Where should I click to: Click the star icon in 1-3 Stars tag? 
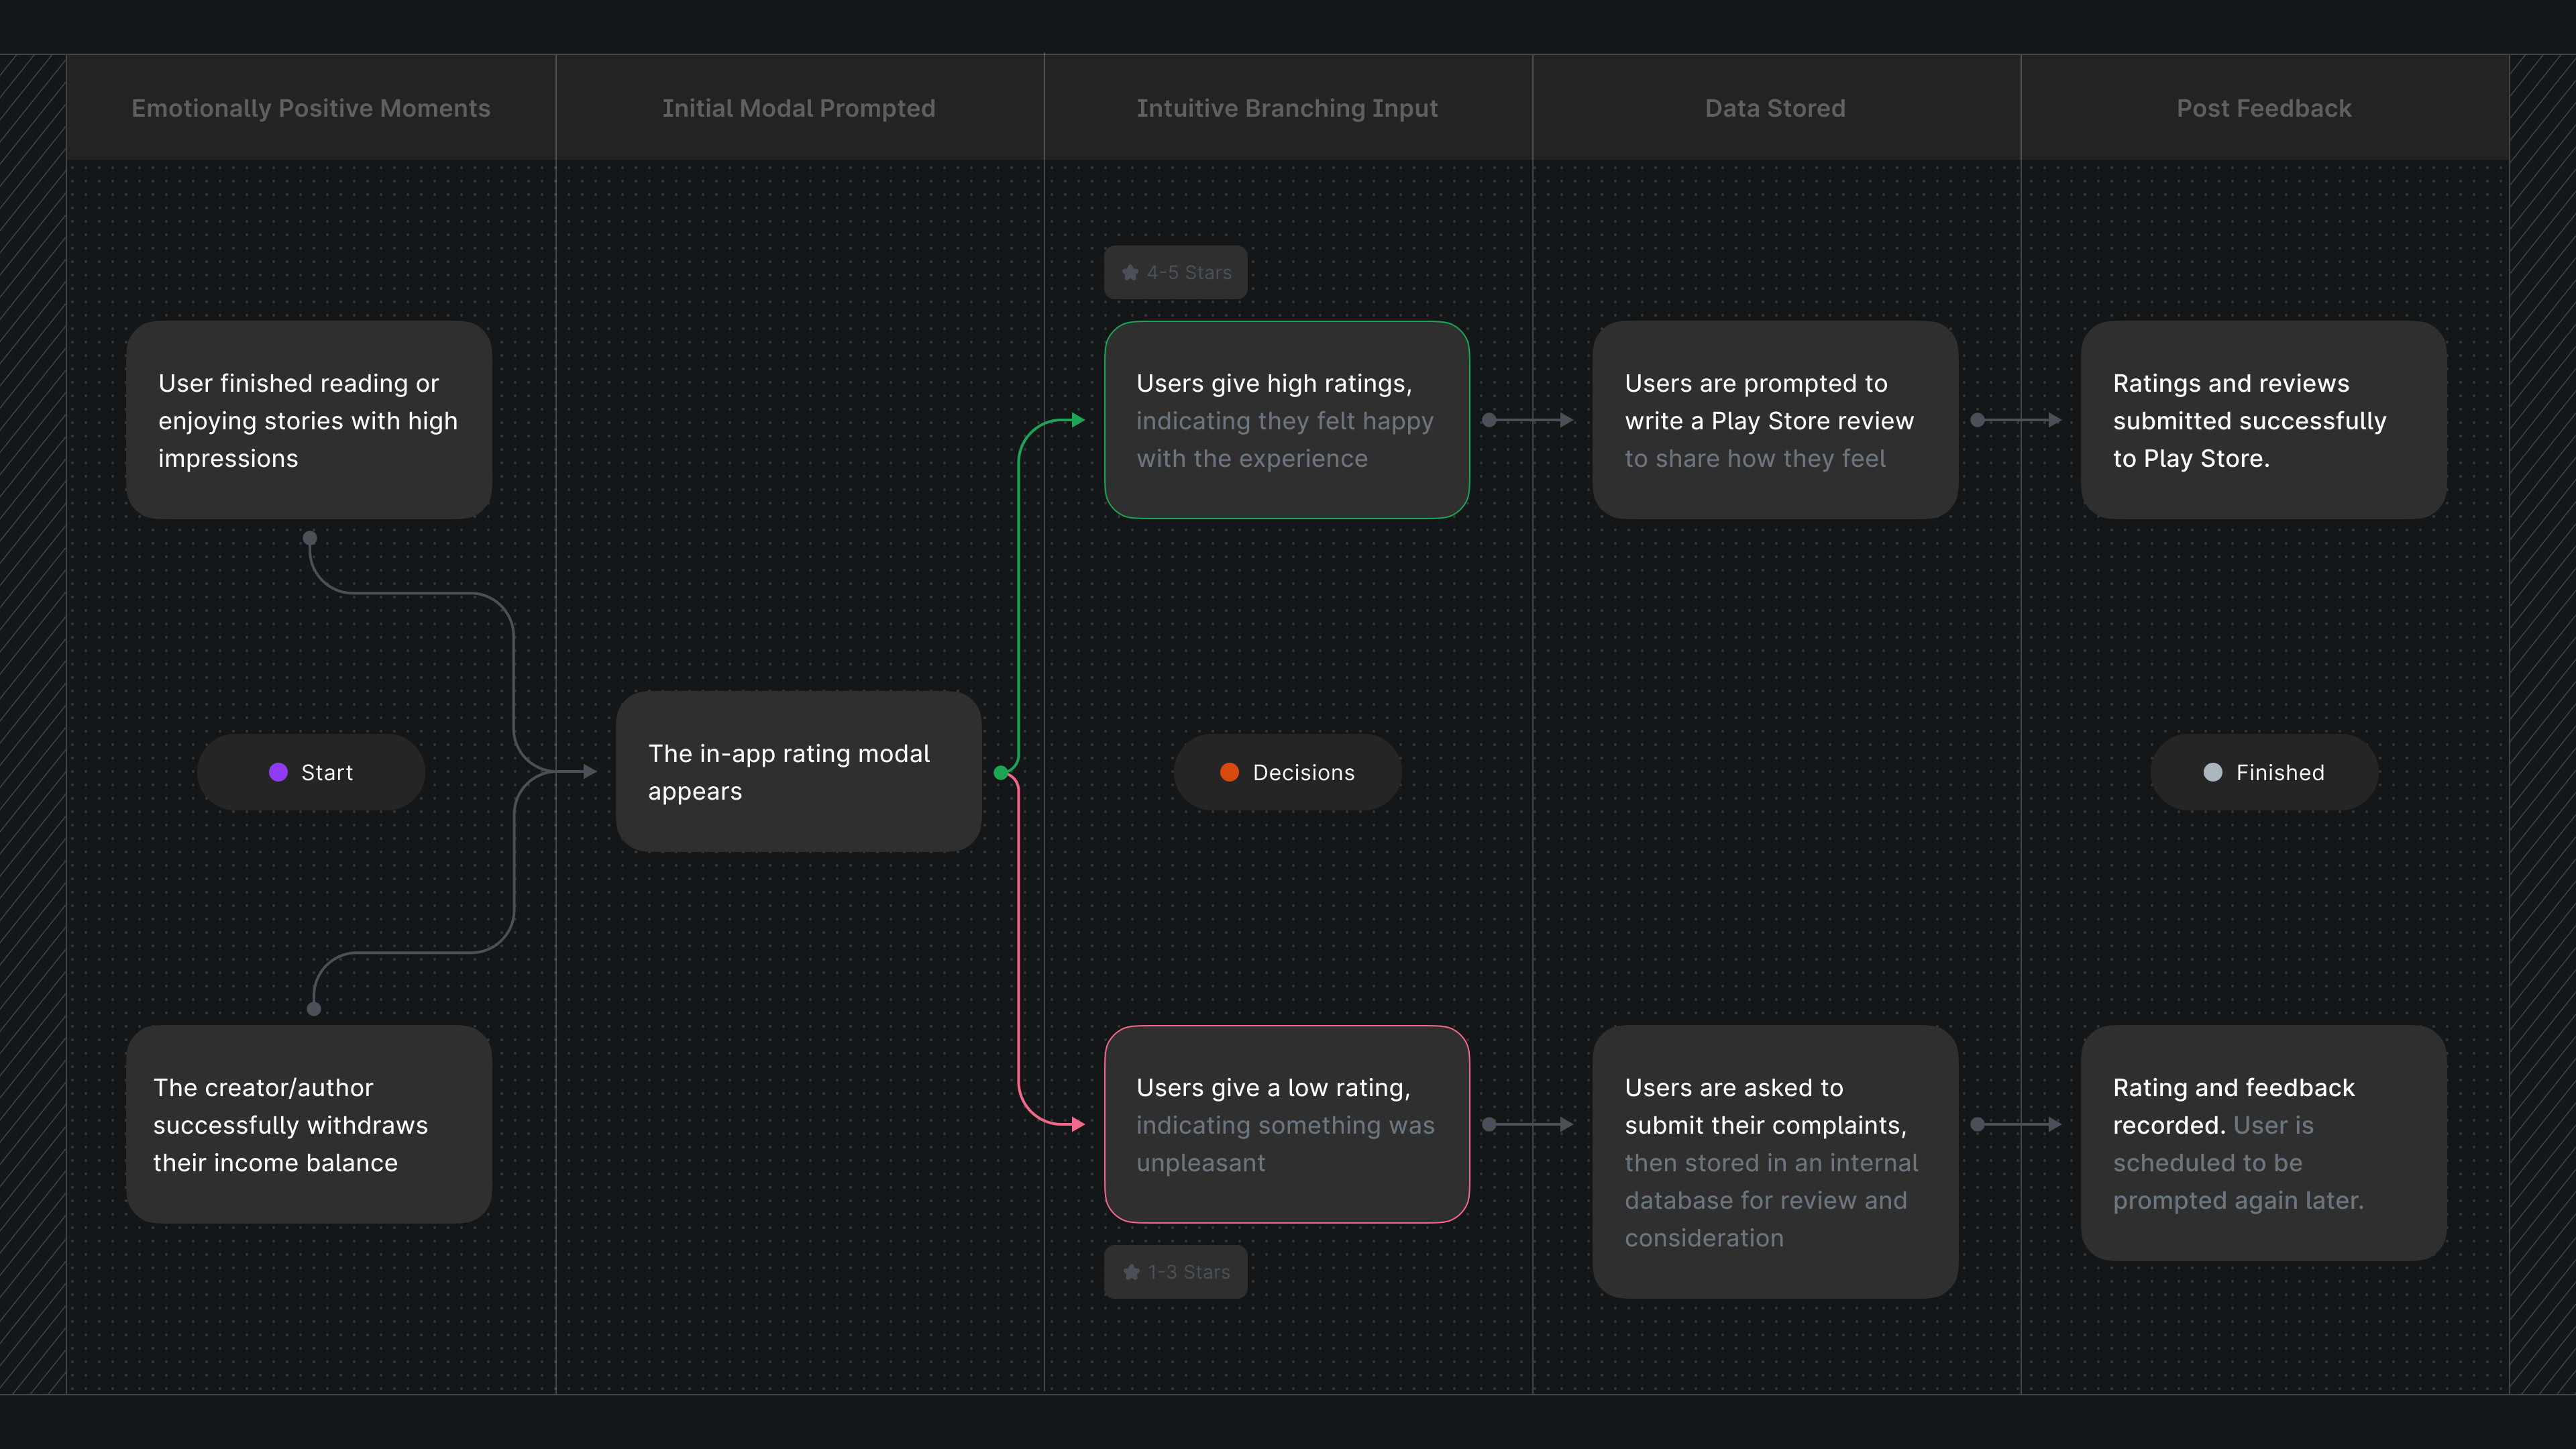[1131, 1272]
